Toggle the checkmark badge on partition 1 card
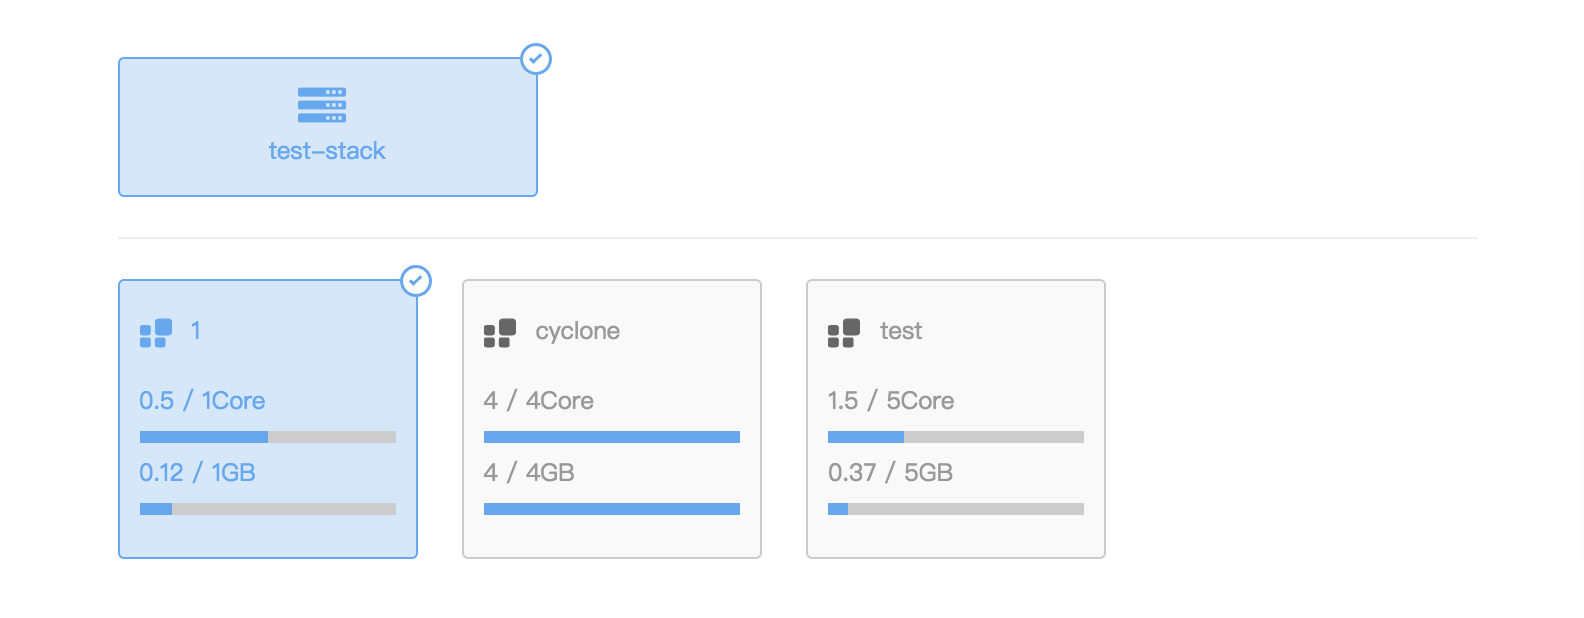This screenshot has height=618, width=1584. [x=416, y=281]
